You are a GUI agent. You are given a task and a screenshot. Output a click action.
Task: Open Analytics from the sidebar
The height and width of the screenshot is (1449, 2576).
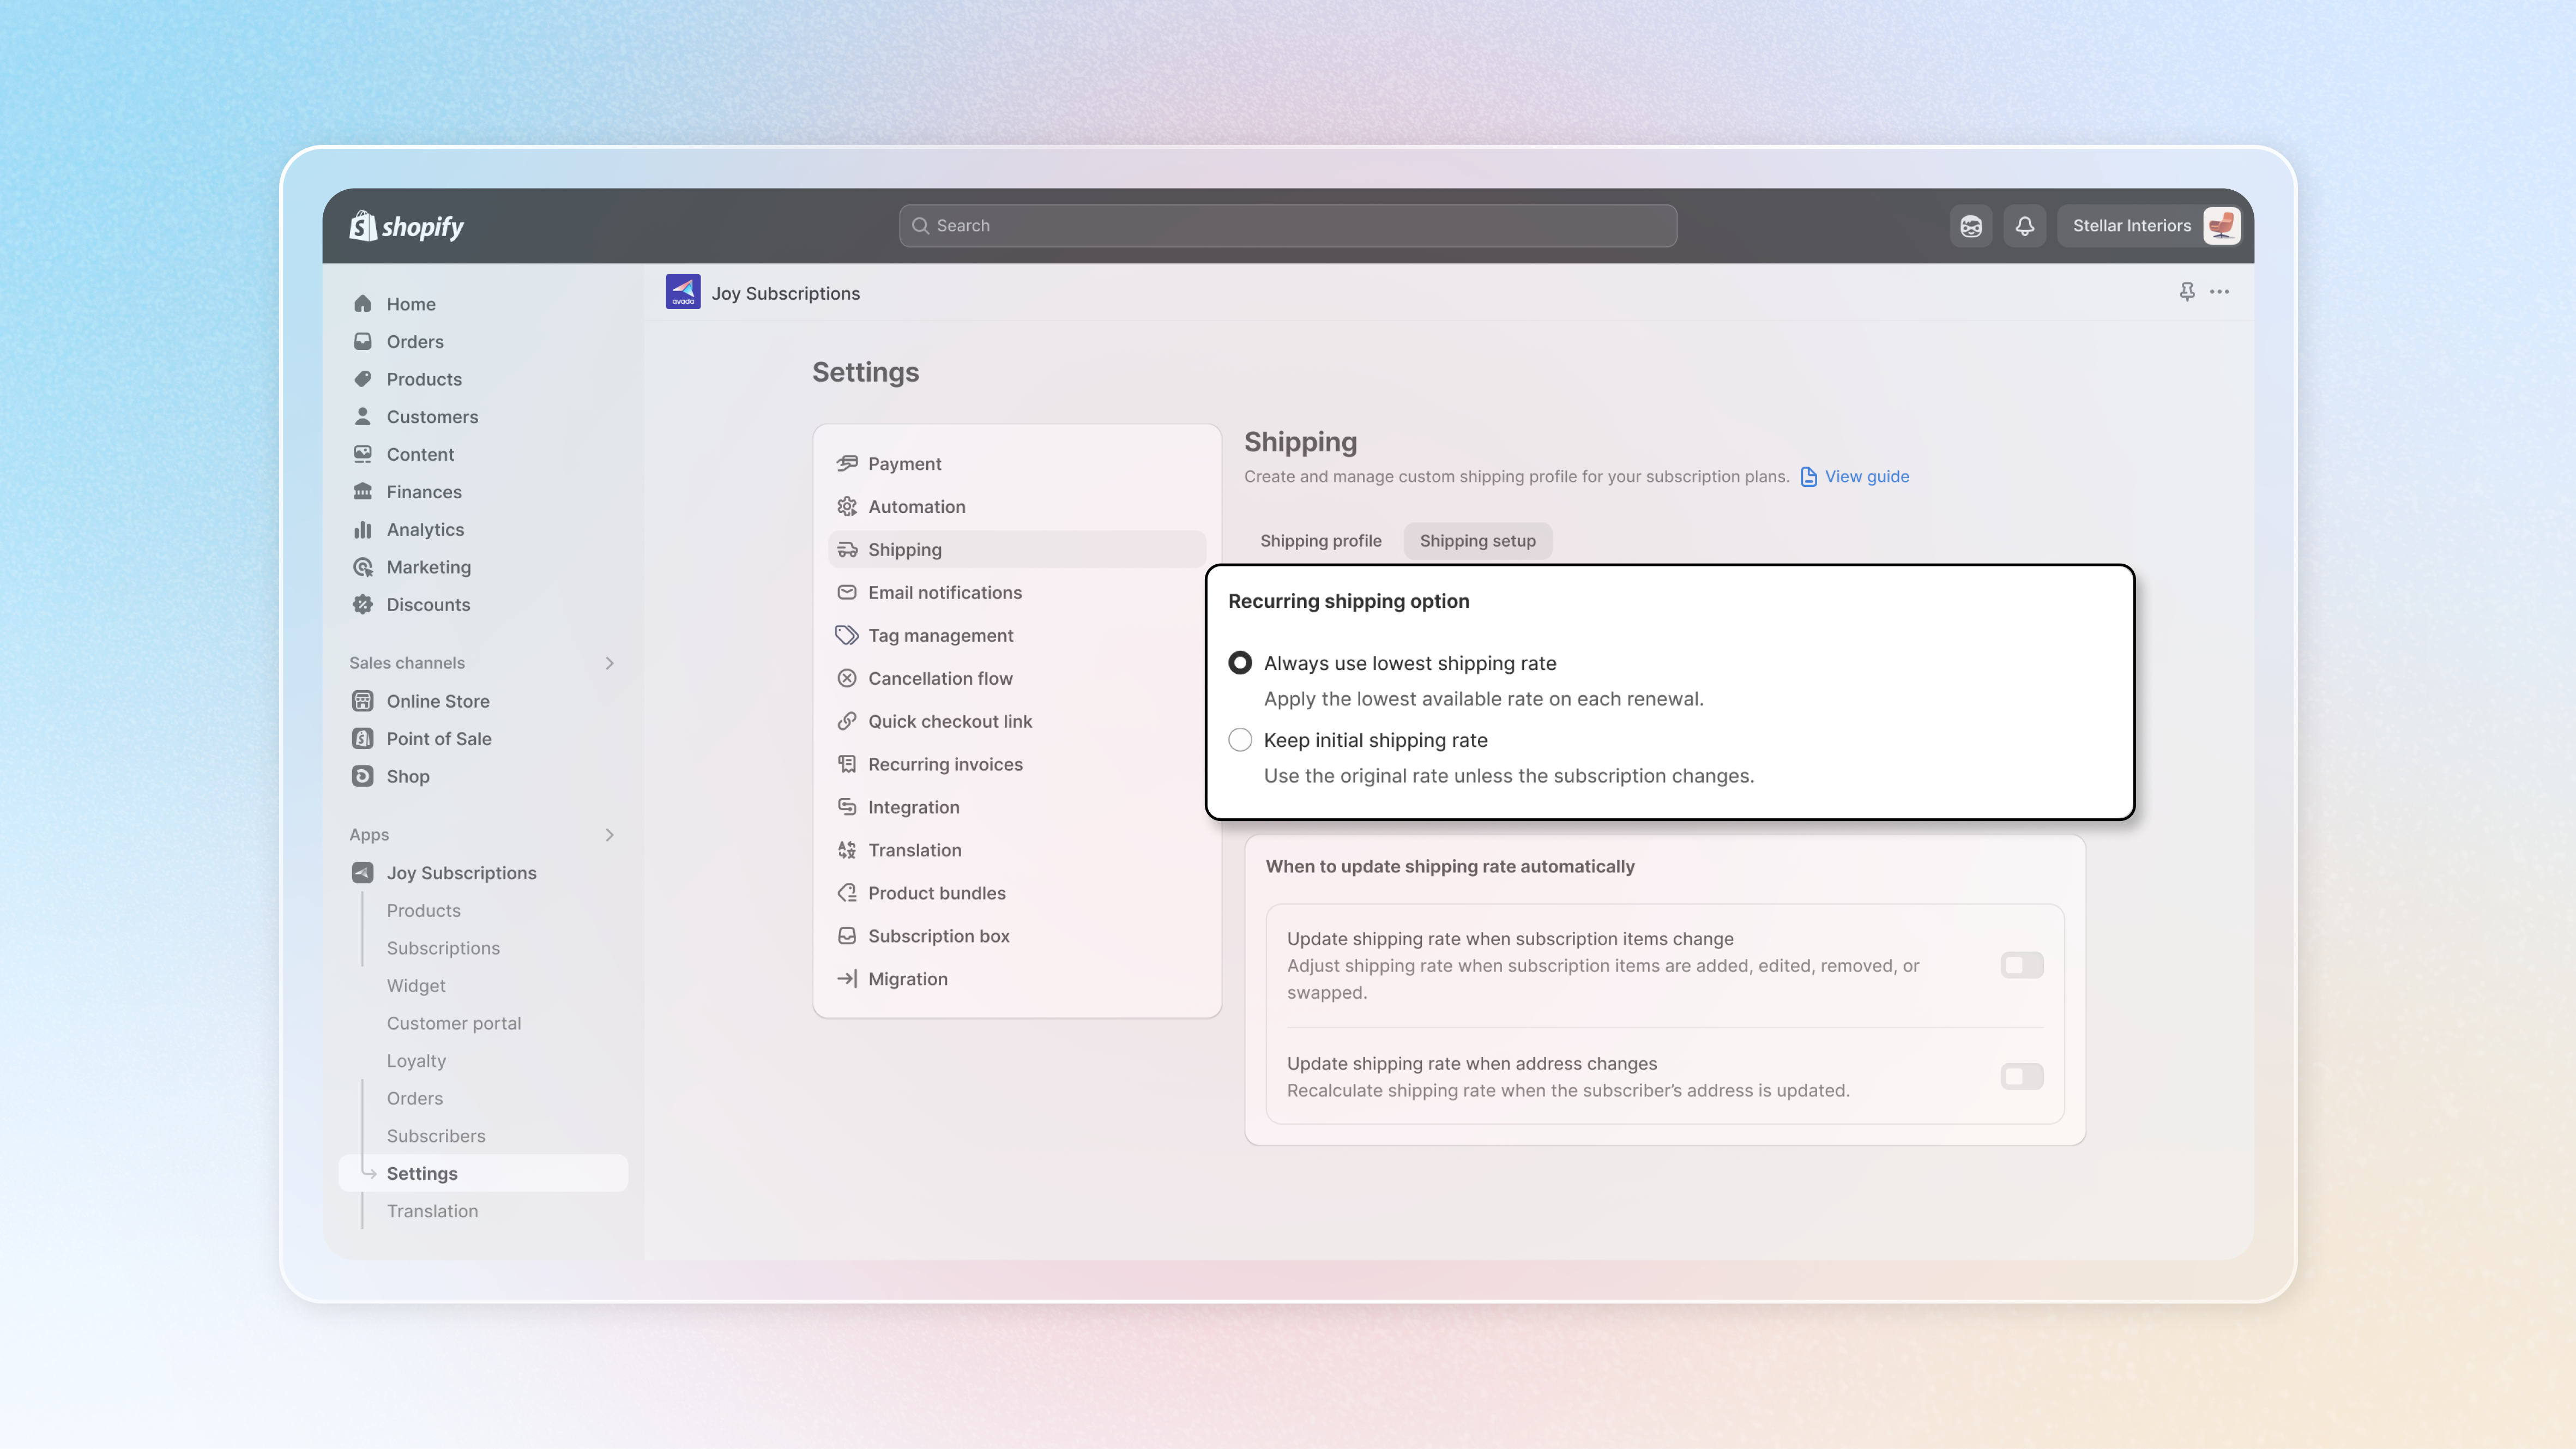[425, 530]
